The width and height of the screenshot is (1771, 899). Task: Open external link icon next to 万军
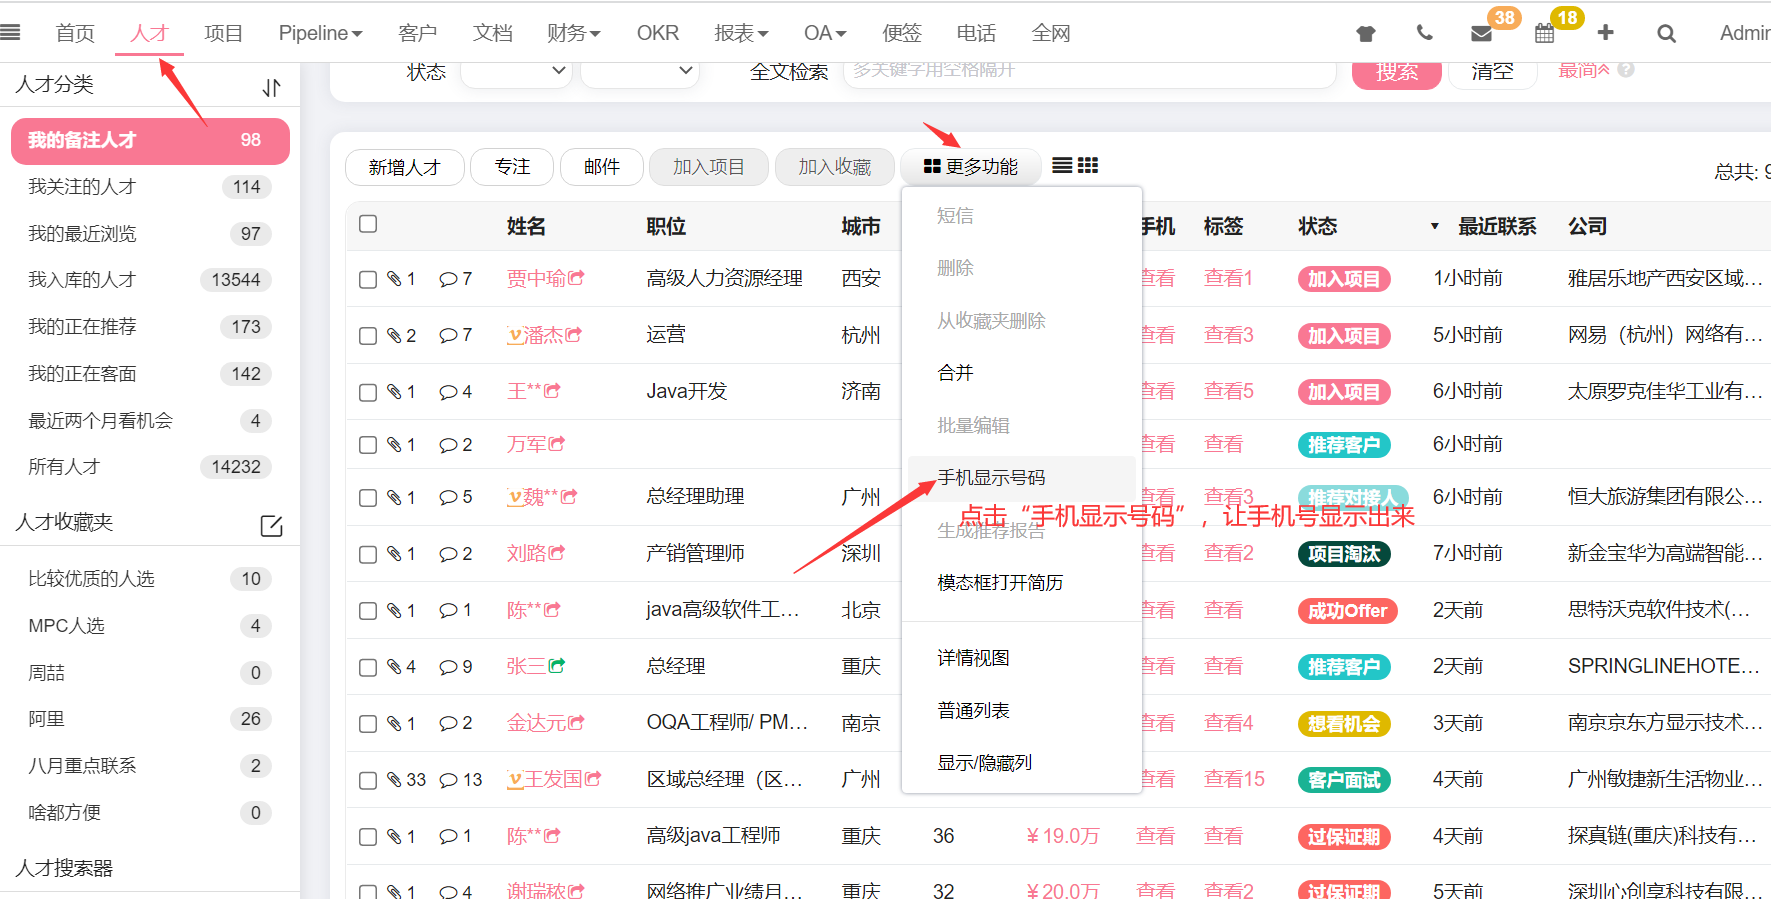coord(557,443)
